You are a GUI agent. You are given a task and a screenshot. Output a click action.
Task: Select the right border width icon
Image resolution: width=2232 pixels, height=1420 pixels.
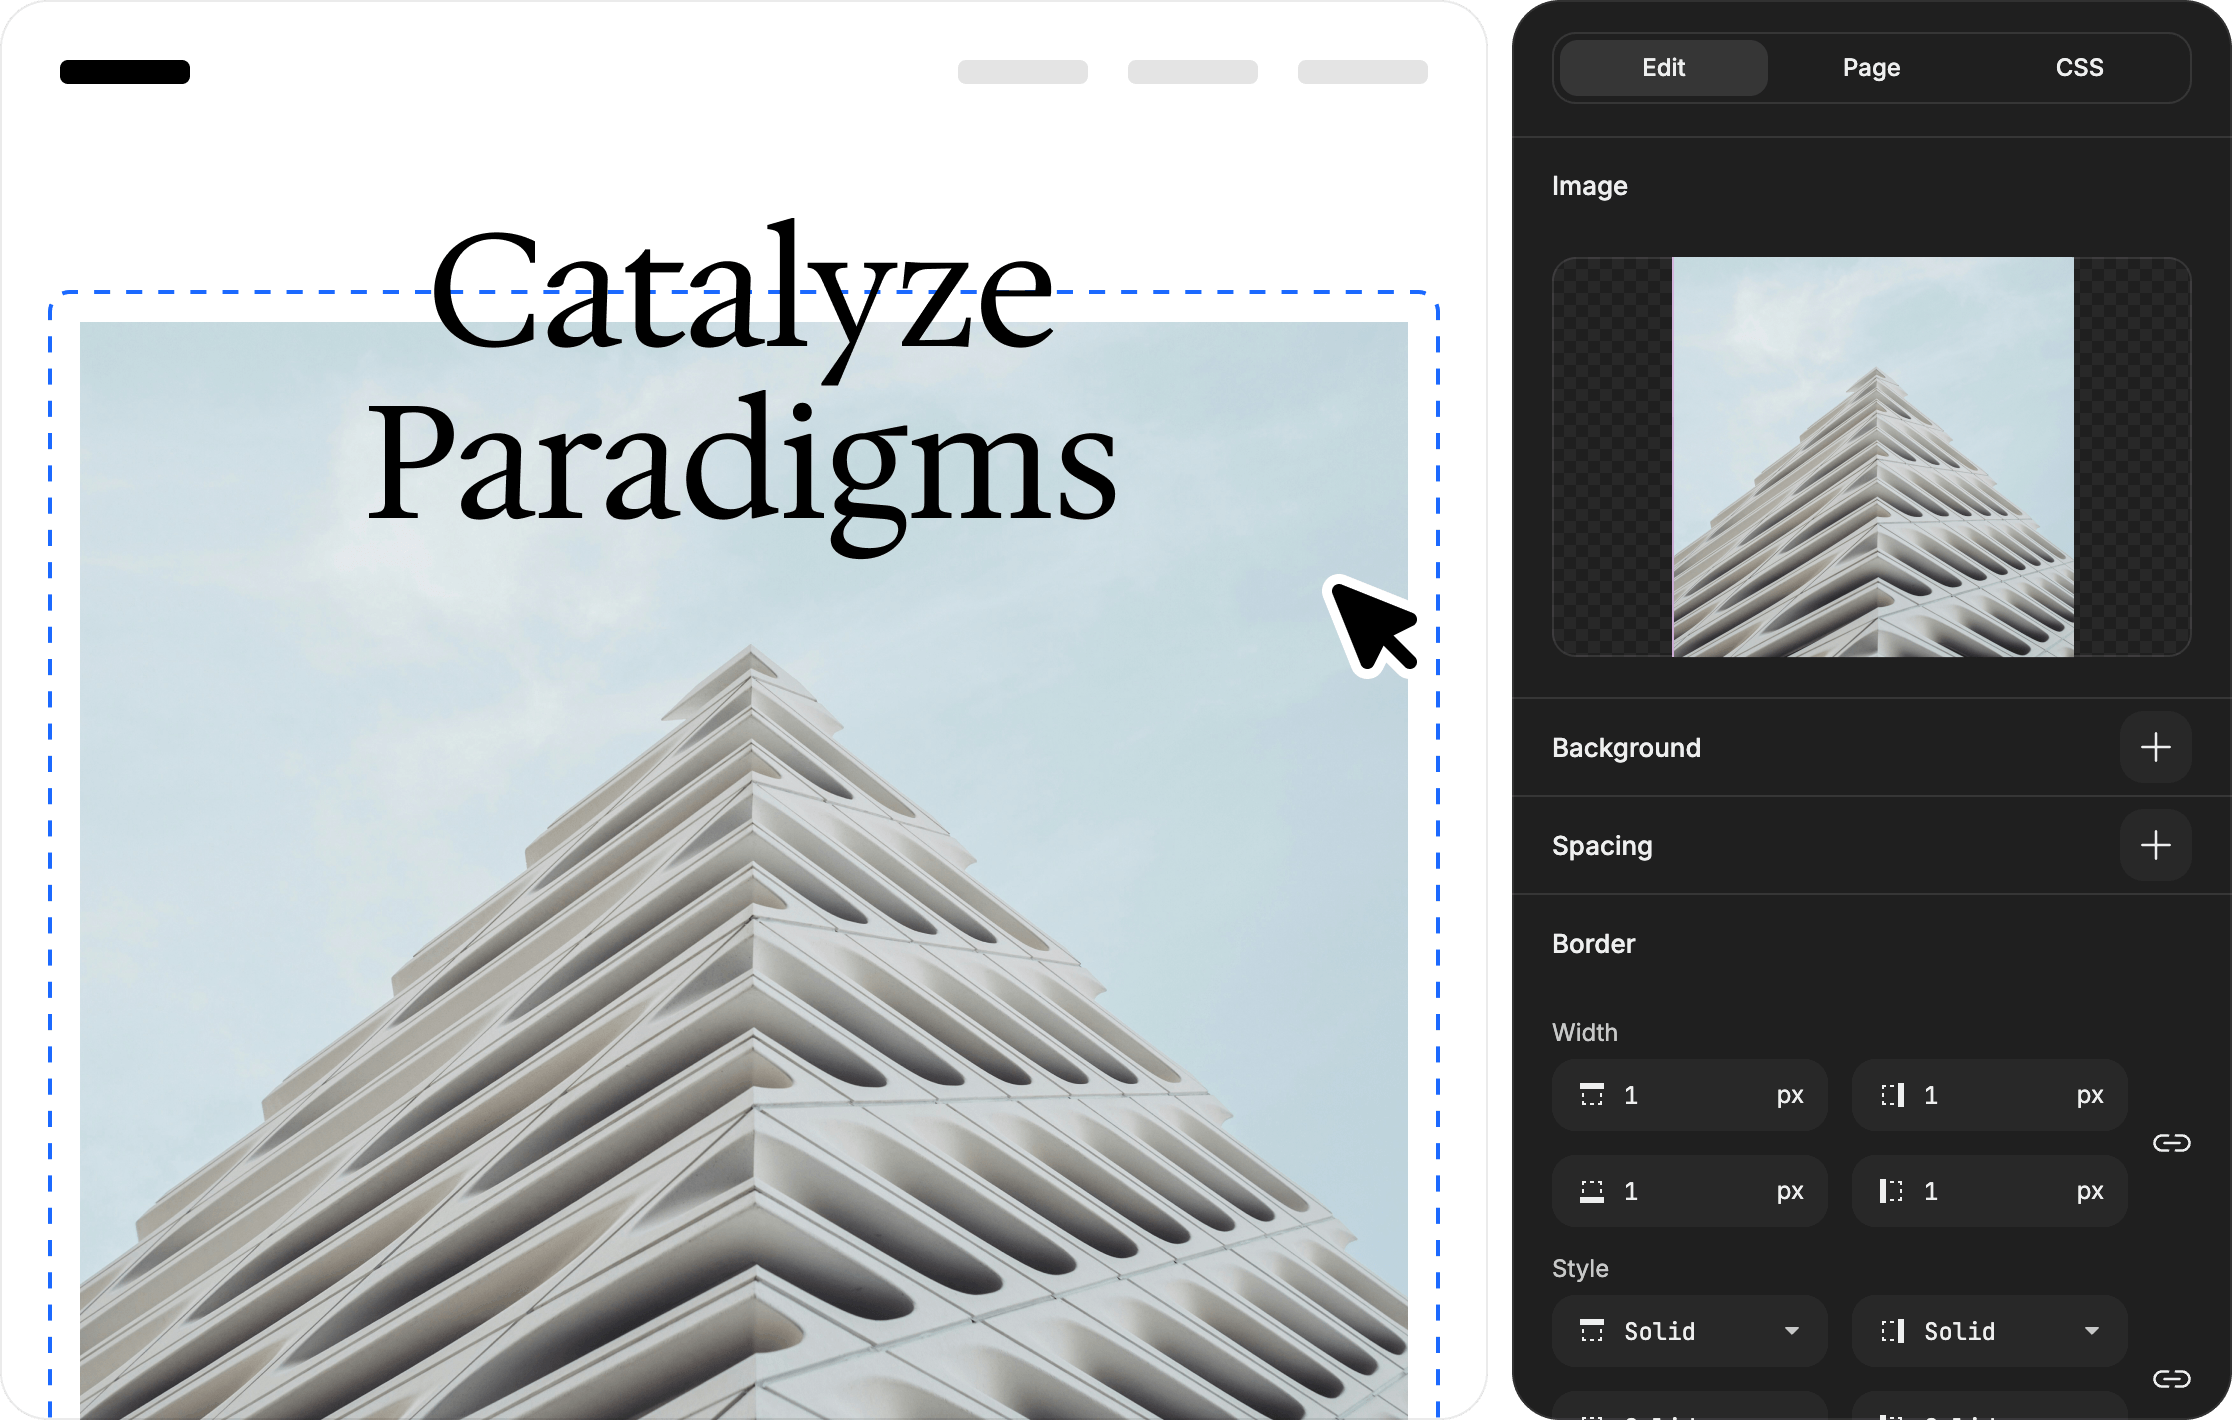1893,1095
